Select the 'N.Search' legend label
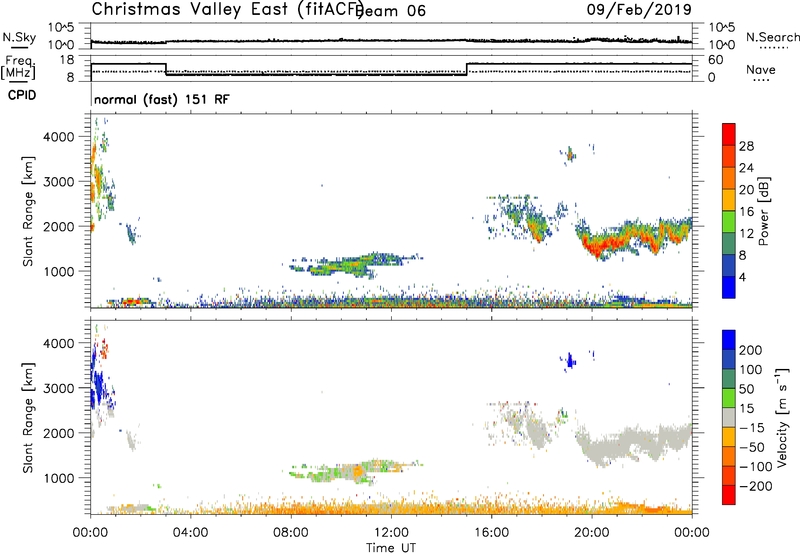 (x=772, y=37)
